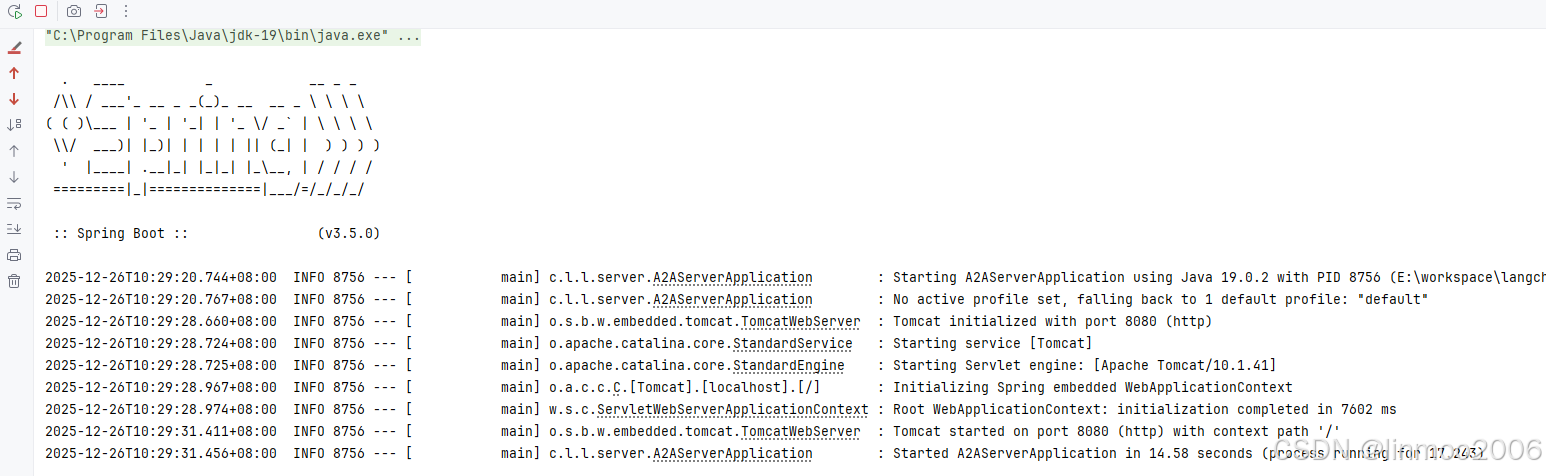Image resolution: width=1546 pixels, height=476 pixels.
Task: Jump to next error with red down arrow
Action: [14, 99]
